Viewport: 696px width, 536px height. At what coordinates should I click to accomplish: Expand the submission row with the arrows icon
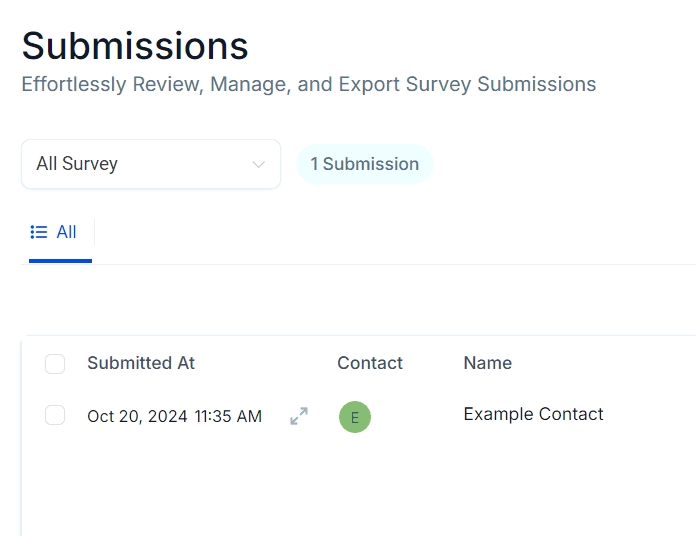[x=299, y=416]
